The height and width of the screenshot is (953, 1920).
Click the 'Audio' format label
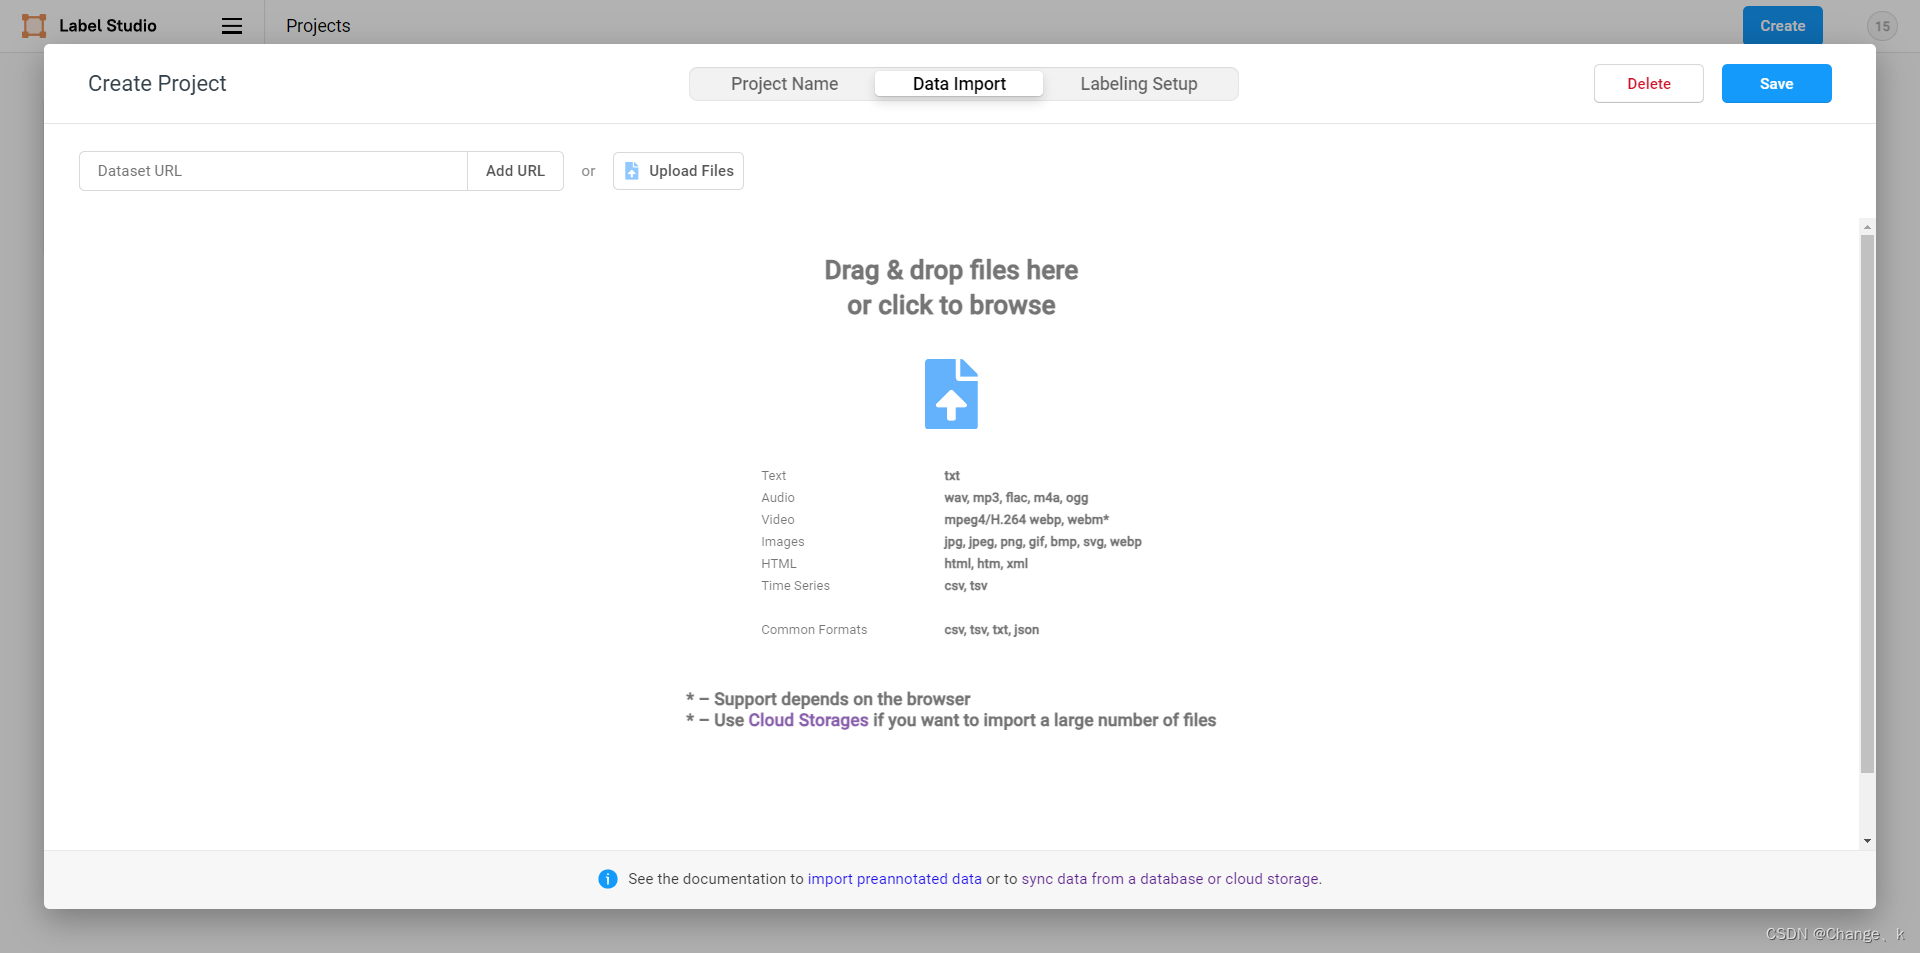point(778,498)
